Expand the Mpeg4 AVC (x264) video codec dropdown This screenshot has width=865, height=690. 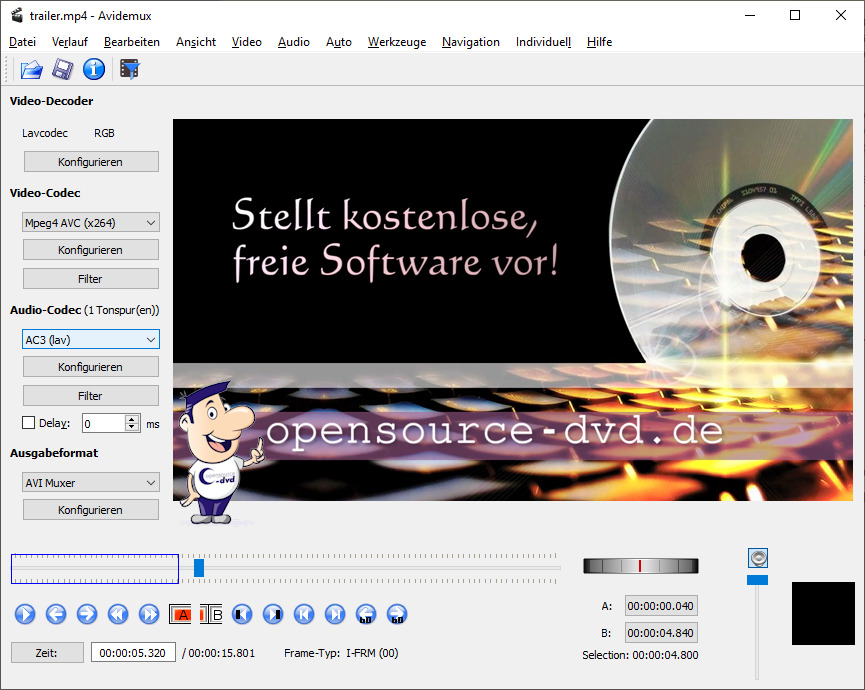[90, 223]
